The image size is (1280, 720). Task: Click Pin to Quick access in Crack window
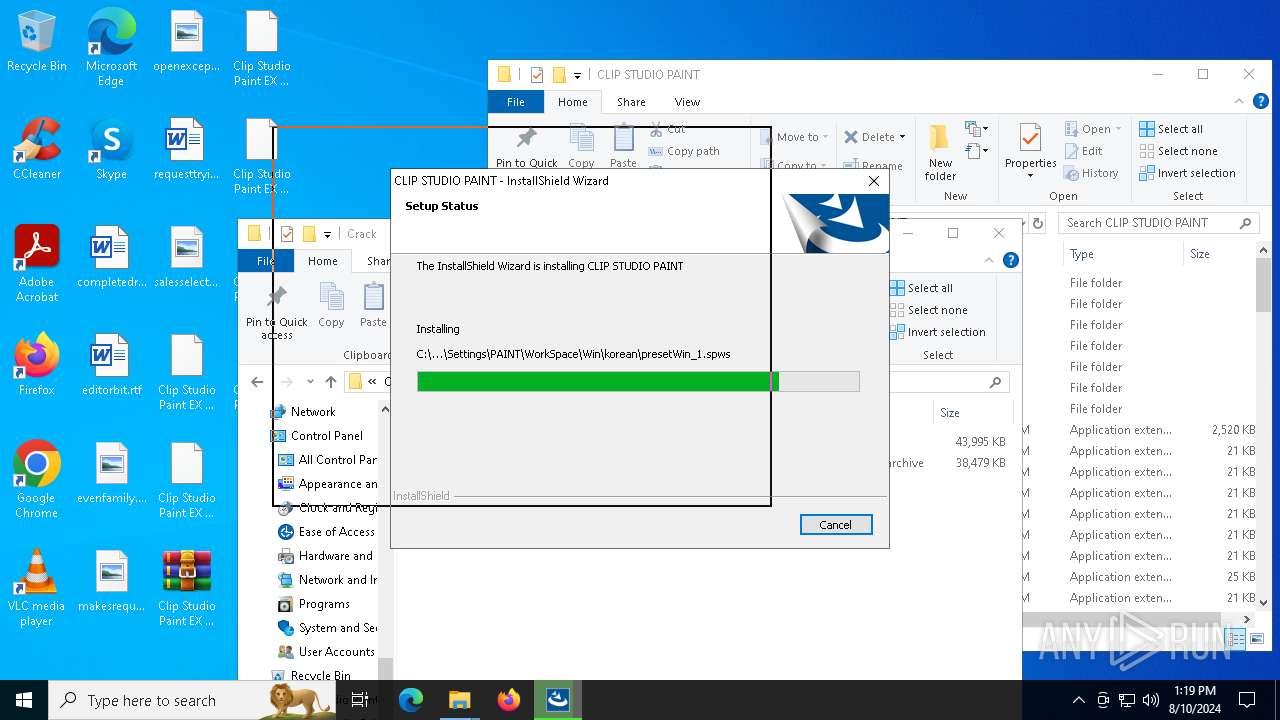277,311
